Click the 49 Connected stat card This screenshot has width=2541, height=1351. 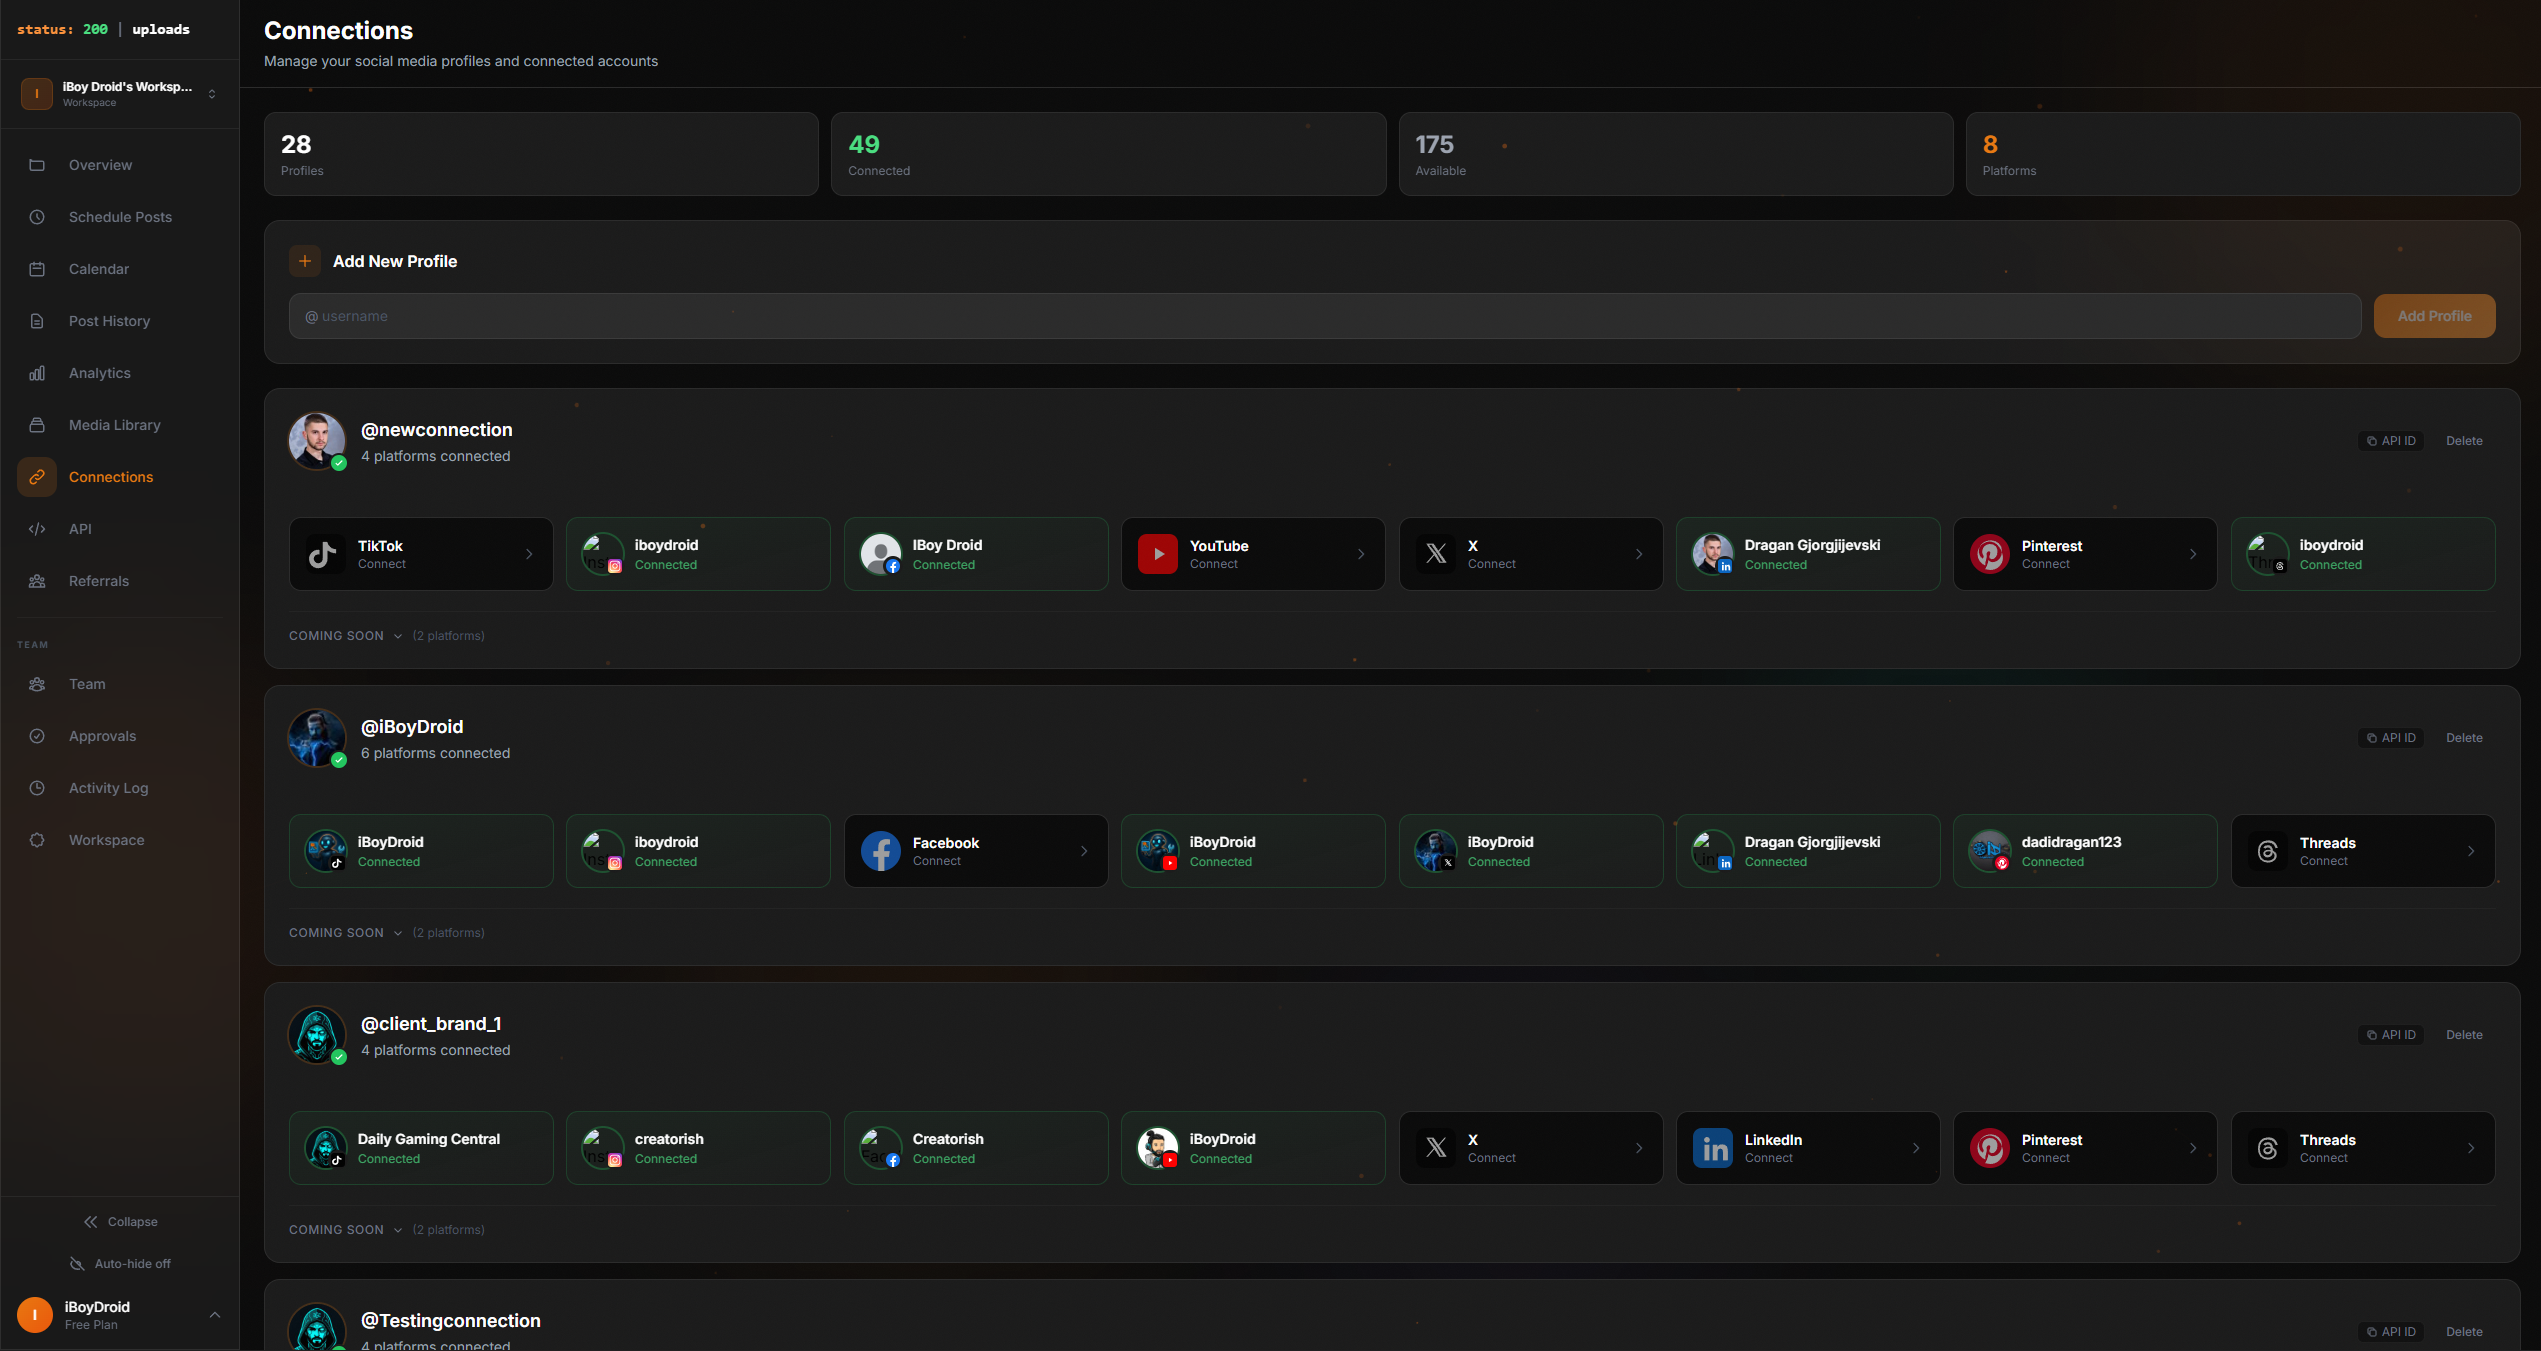click(1108, 154)
